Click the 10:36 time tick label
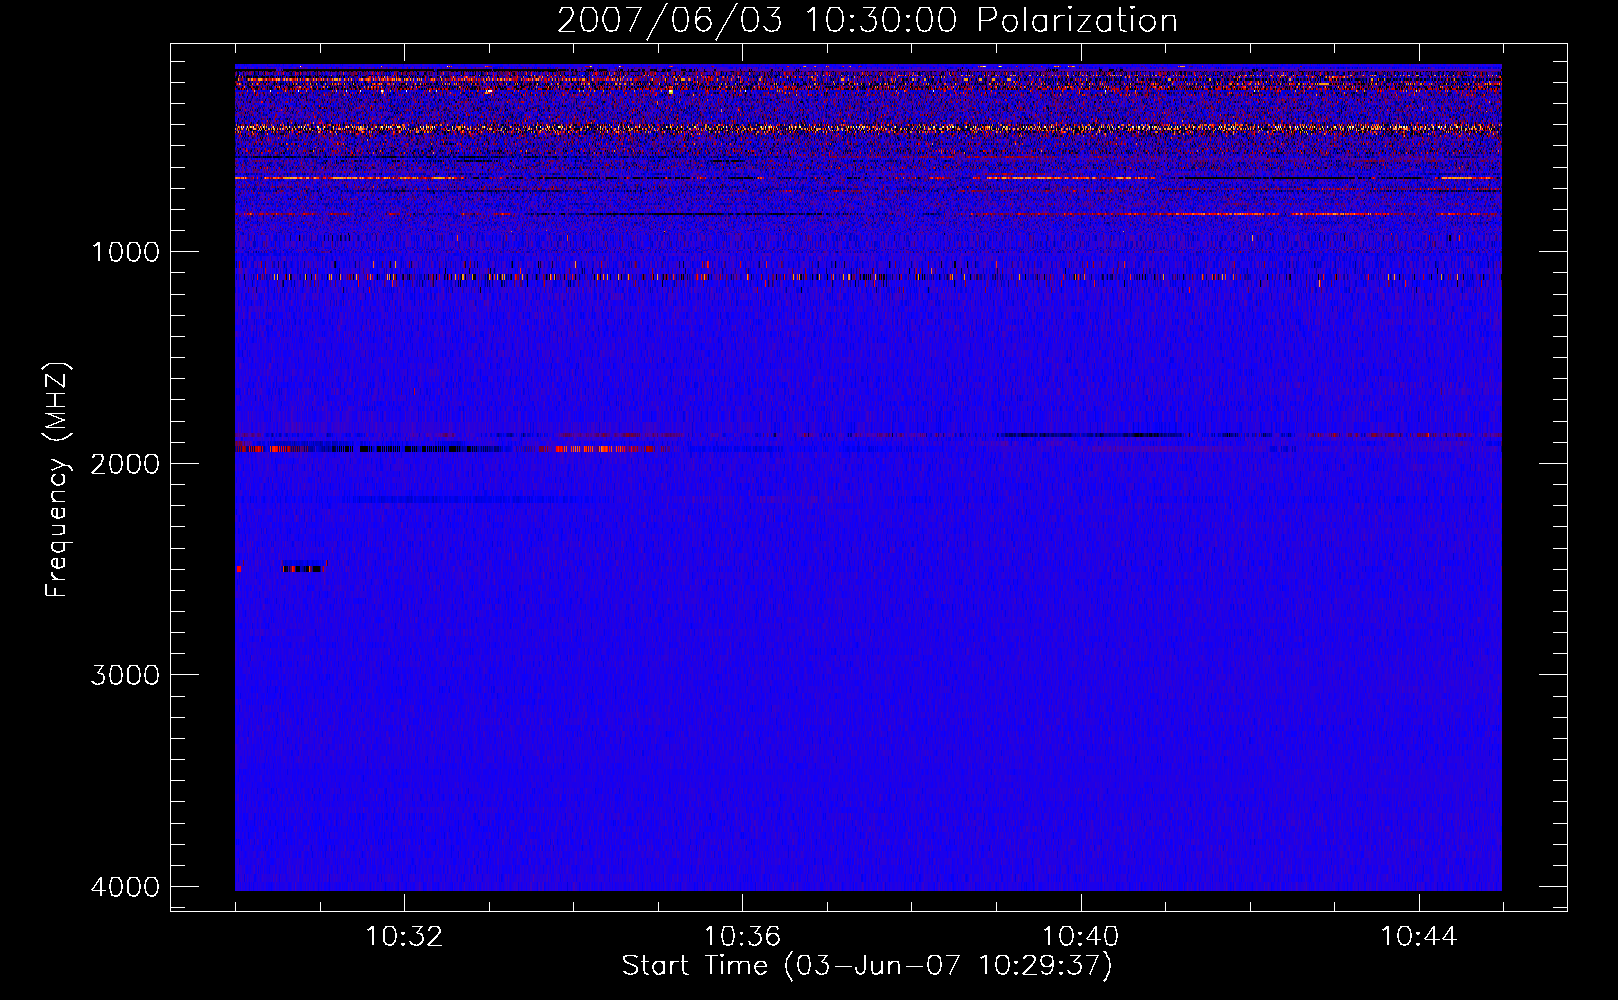The height and width of the screenshot is (1000, 1618). (x=742, y=937)
